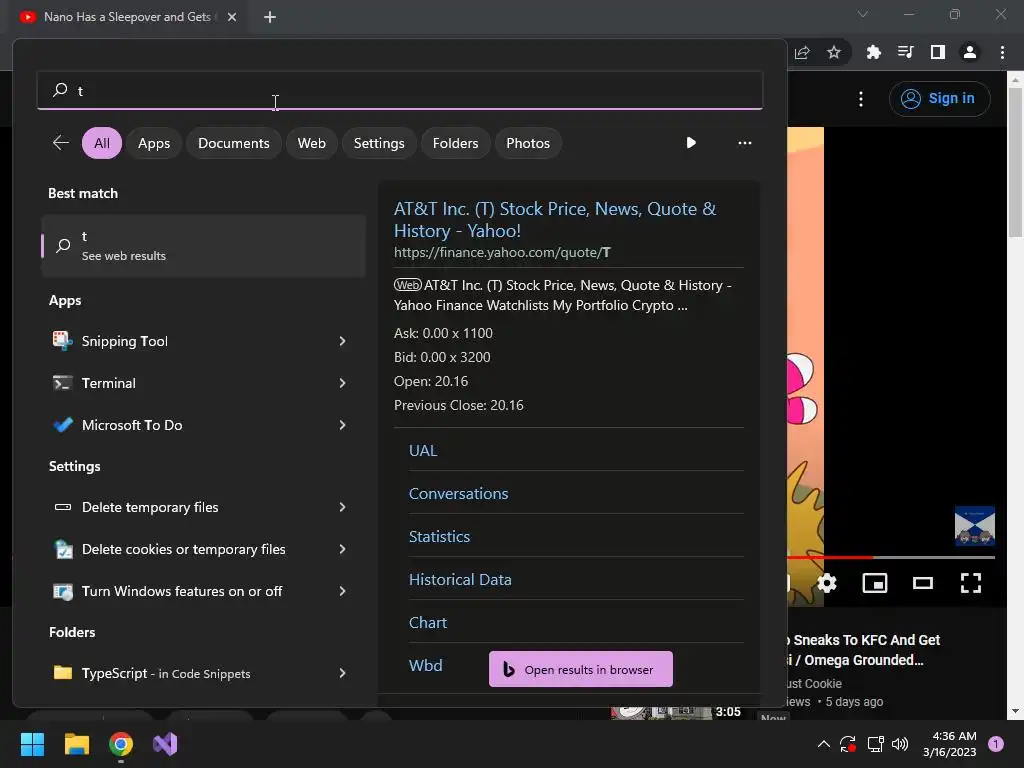Viewport: 1024px width, 768px height.
Task: Open Delete cookies or temporary files
Action: [202, 549]
